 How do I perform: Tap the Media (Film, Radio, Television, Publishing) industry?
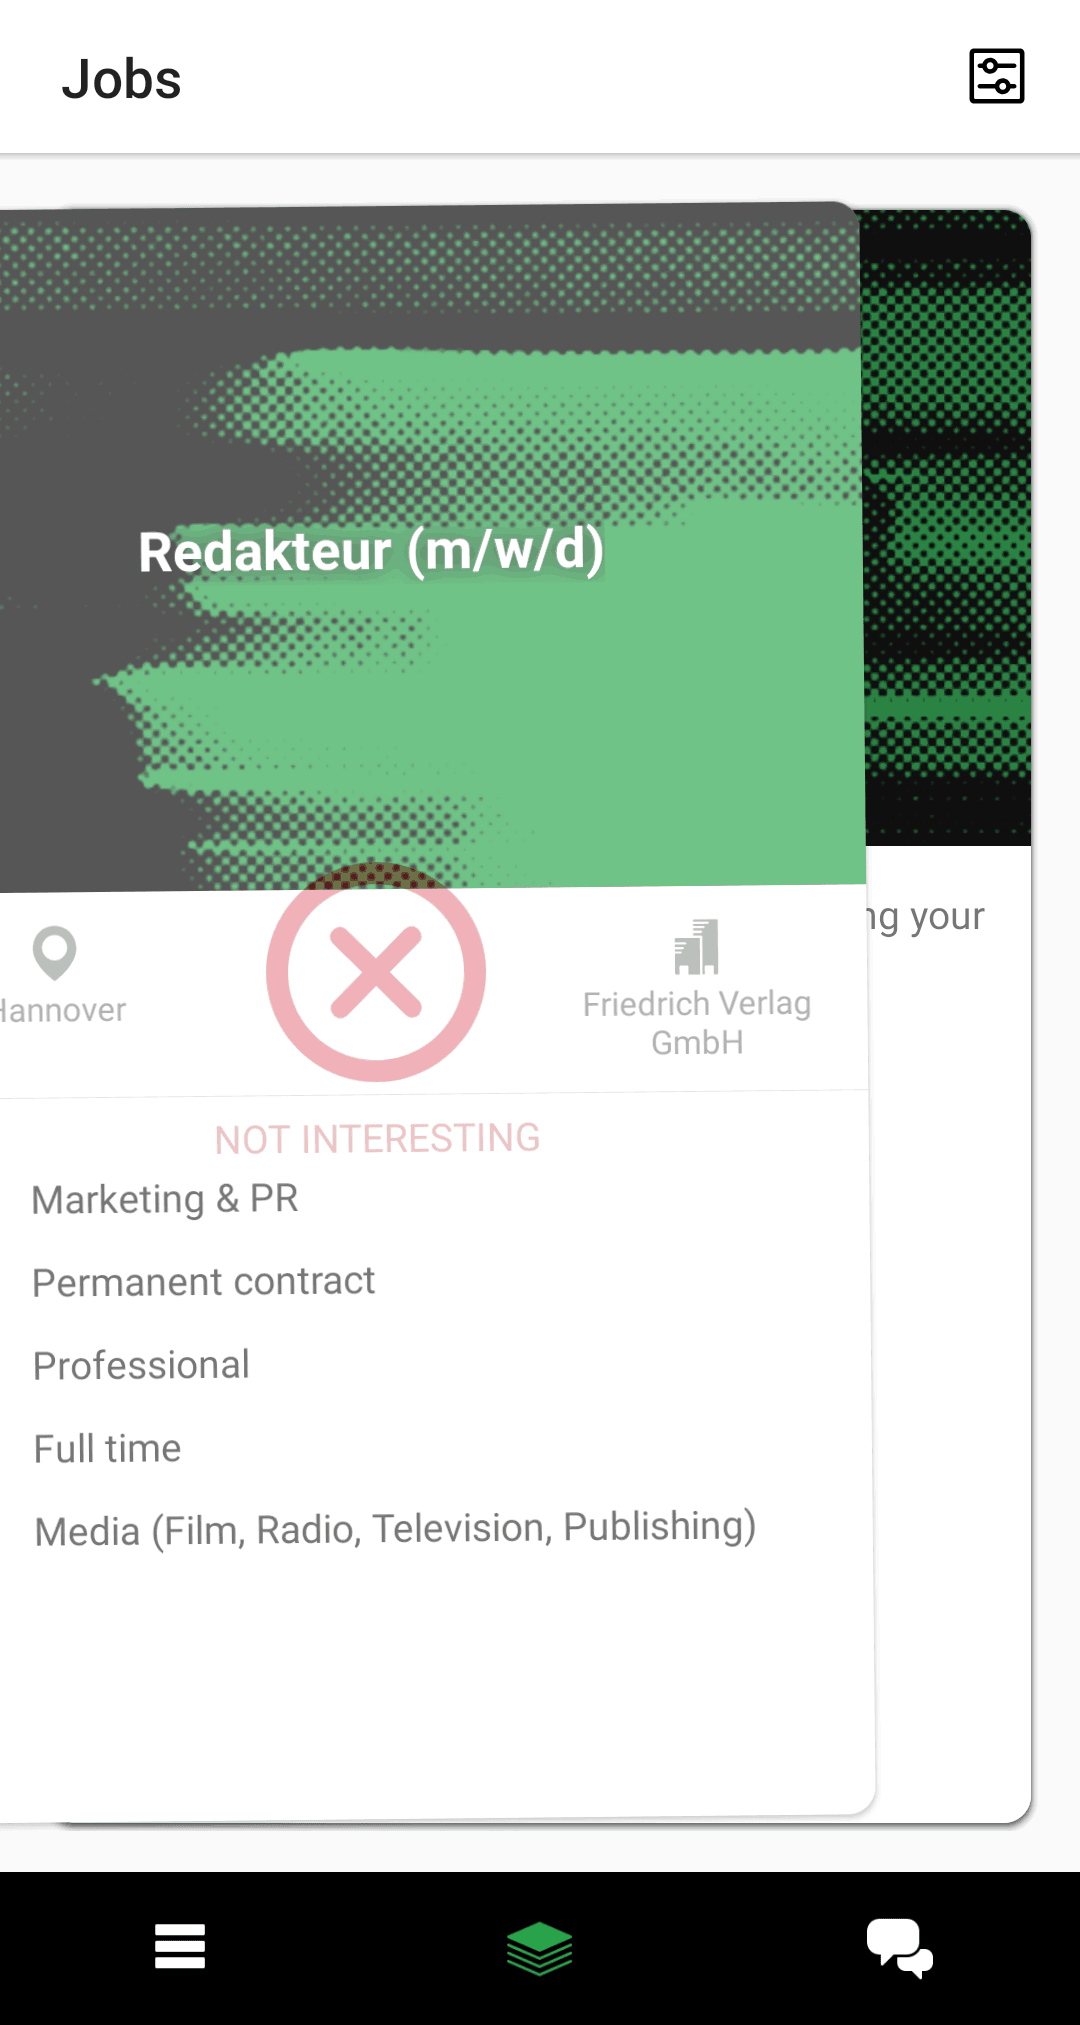pyautogui.click(x=395, y=1529)
